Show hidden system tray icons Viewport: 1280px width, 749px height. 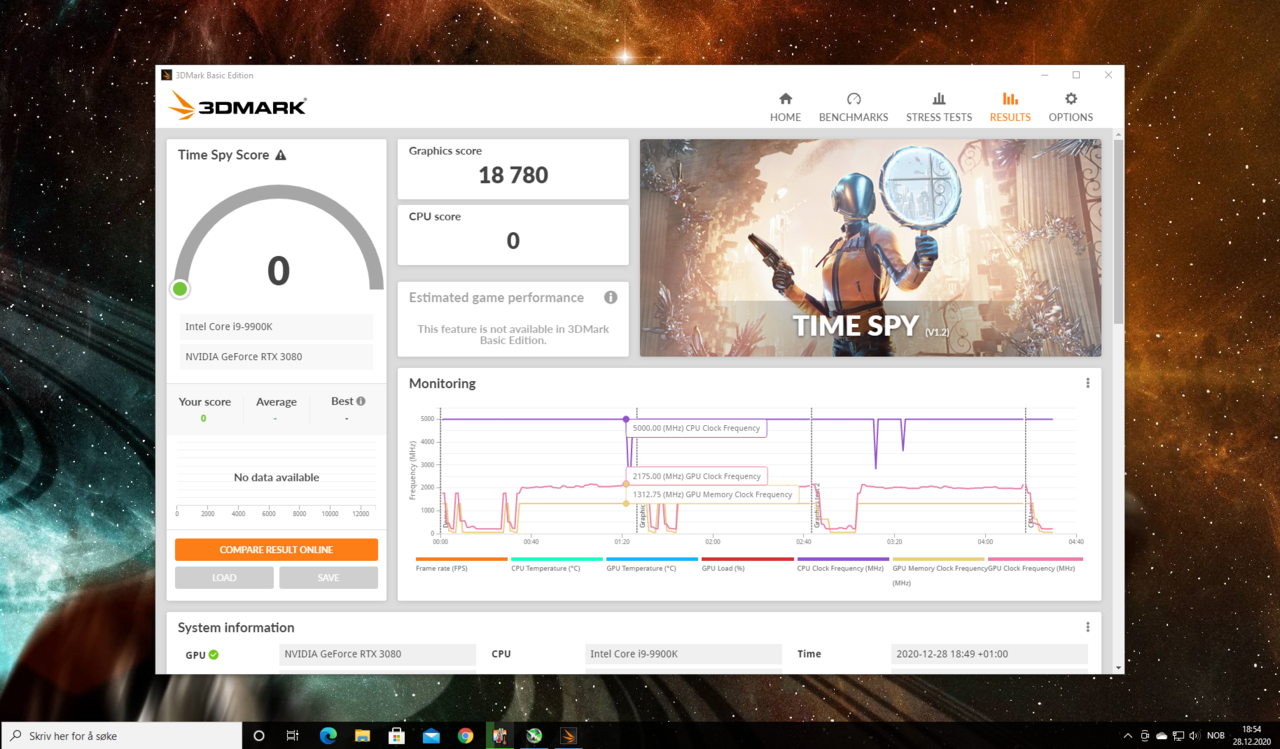tap(1129, 736)
